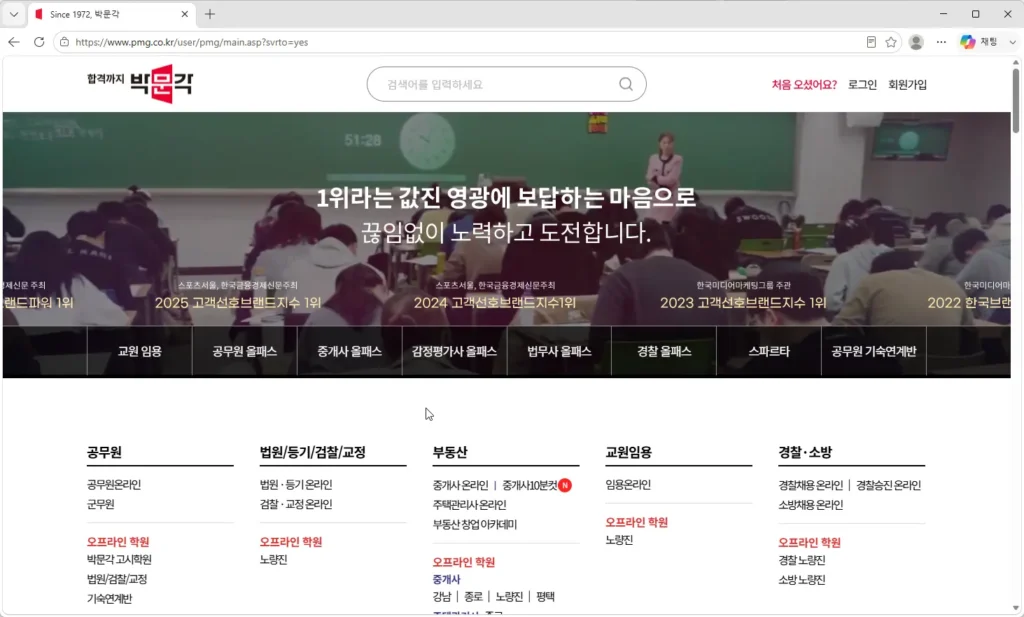Image resolution: width=1024 pixels, height=617 pixels.
Task: Click 2024 고객선호브랜드지수1위 award text
Action: (494, 303)
